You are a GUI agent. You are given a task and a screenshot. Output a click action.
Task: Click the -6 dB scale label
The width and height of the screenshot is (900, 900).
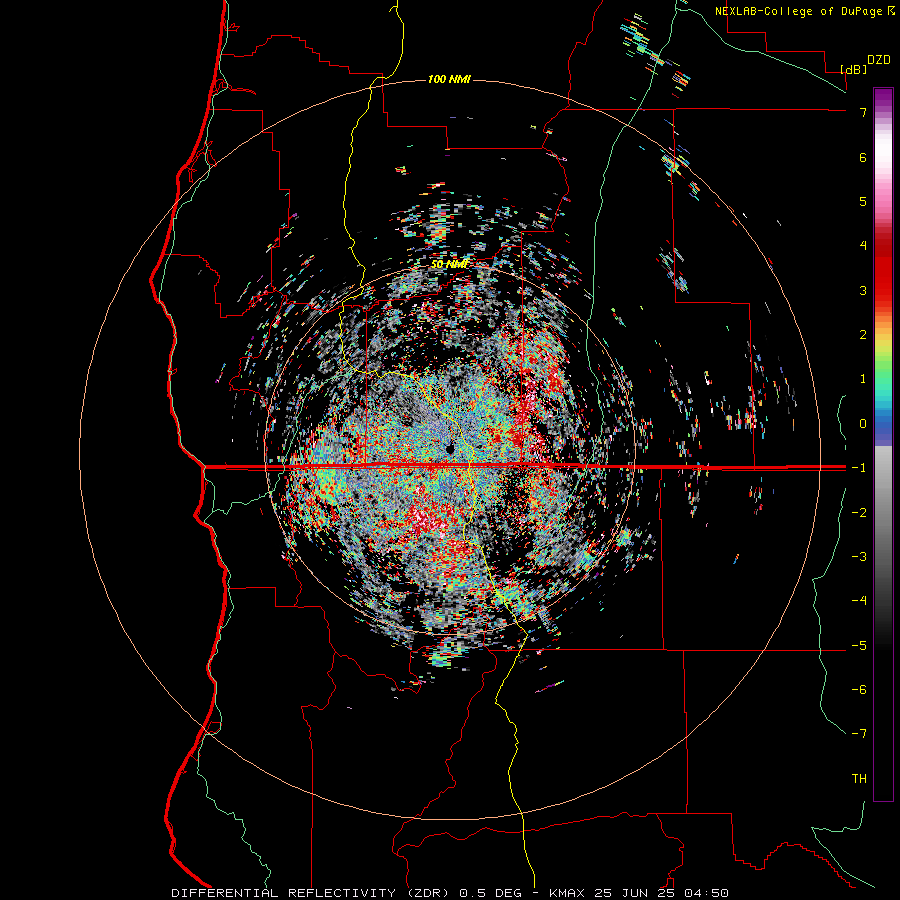859,690
